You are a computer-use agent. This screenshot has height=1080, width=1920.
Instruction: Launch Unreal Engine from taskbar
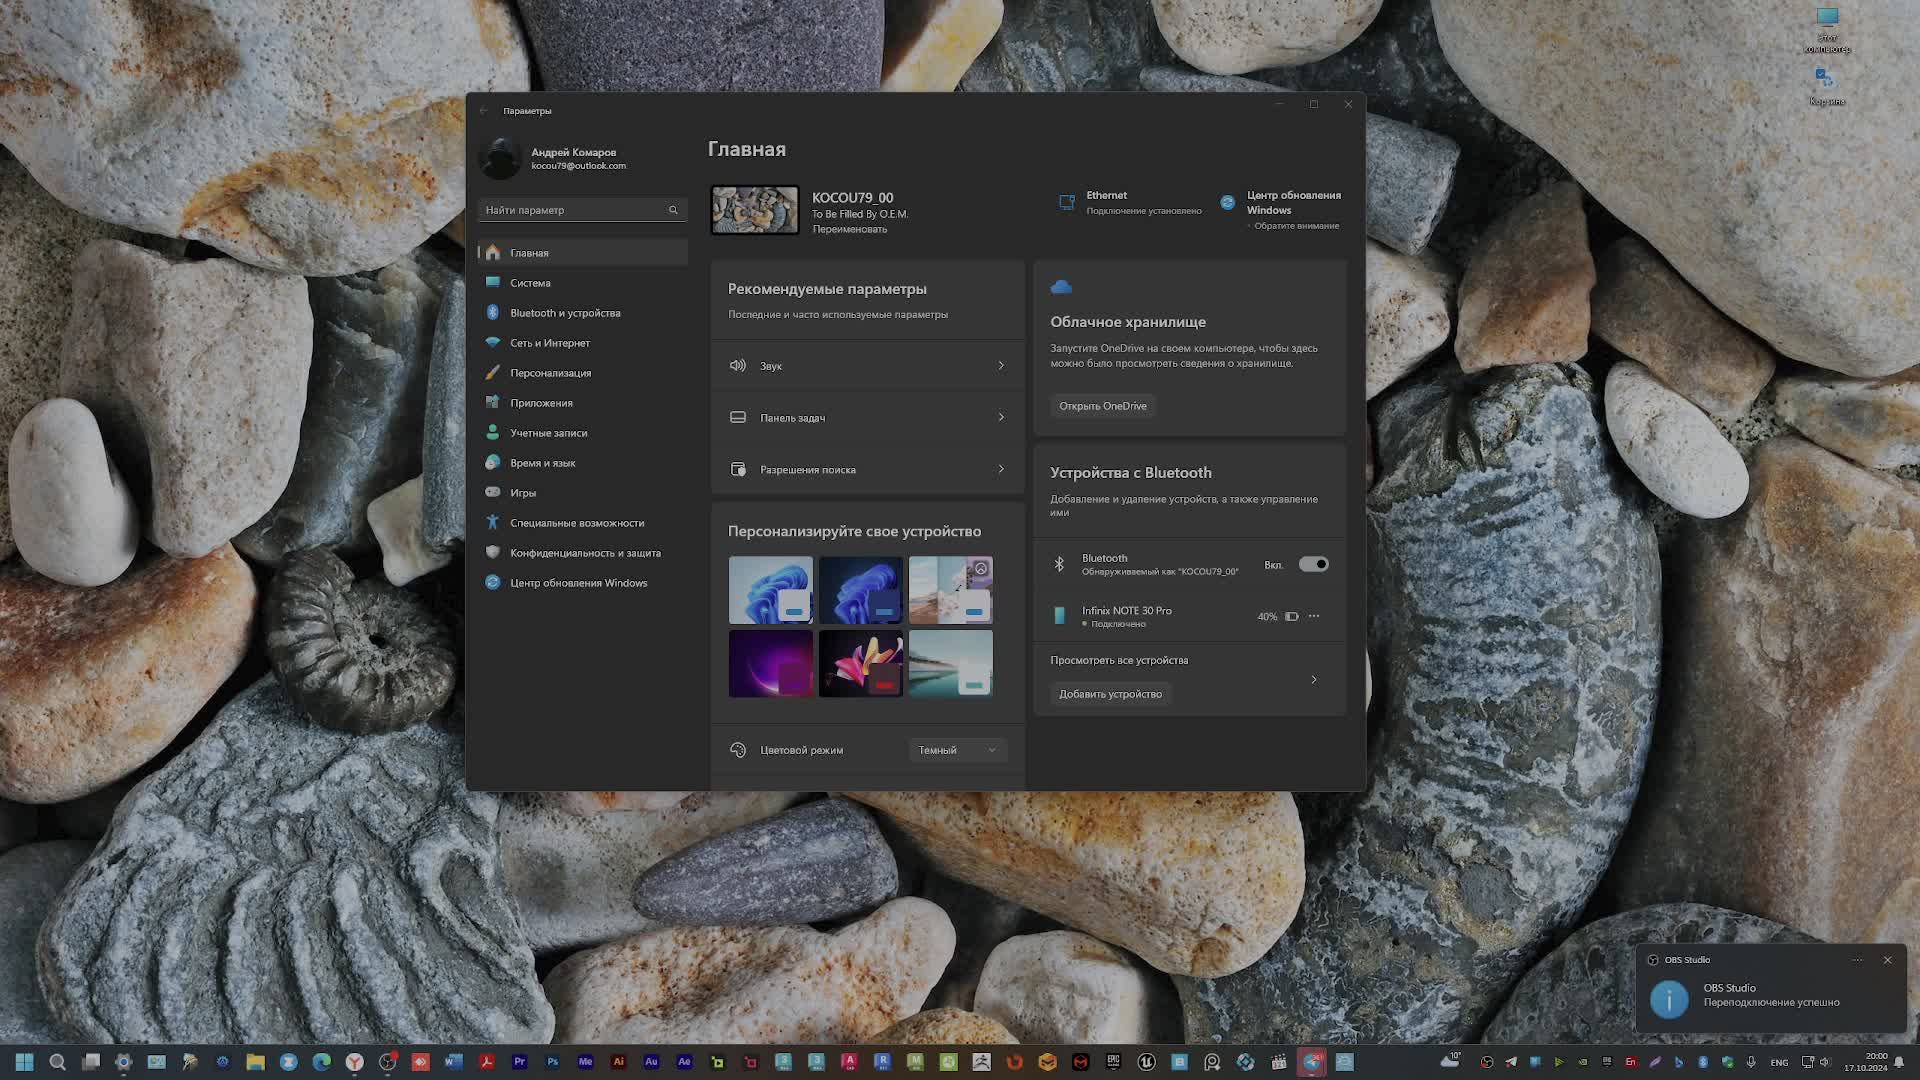pos(1146,1062)
